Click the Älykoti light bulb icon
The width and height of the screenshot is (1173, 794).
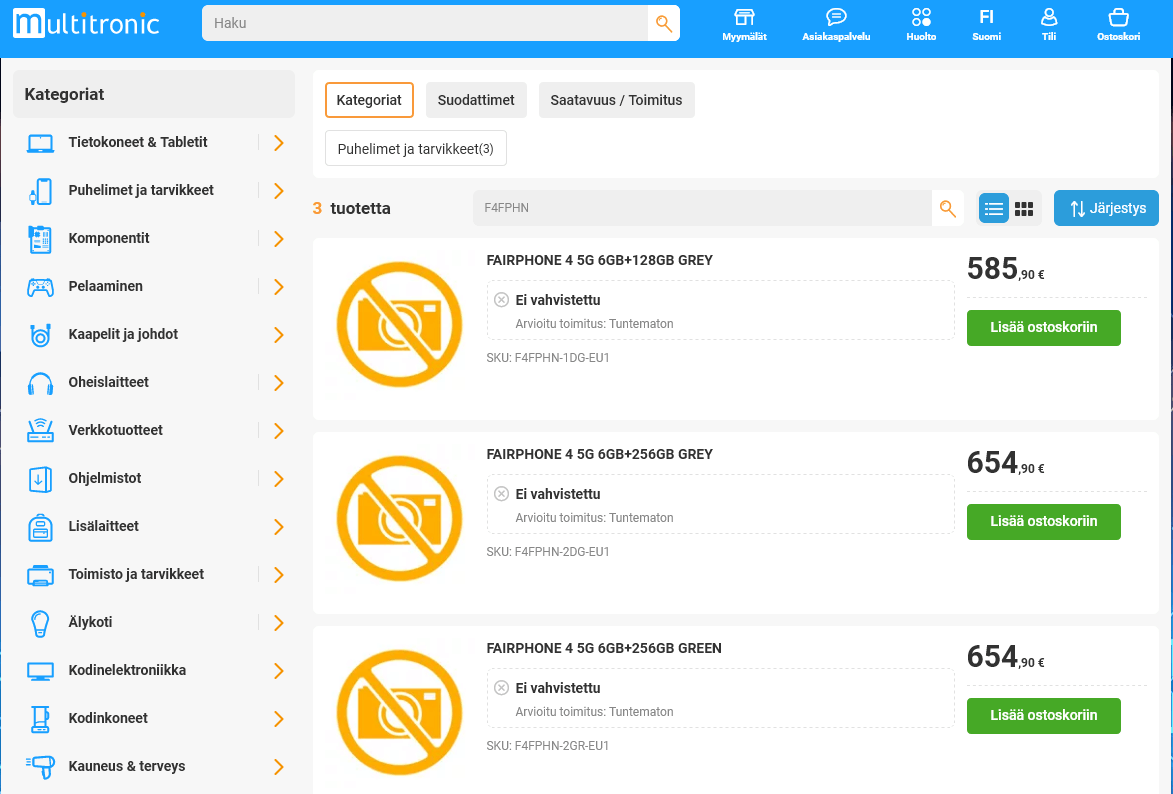(x=40, y=623)
